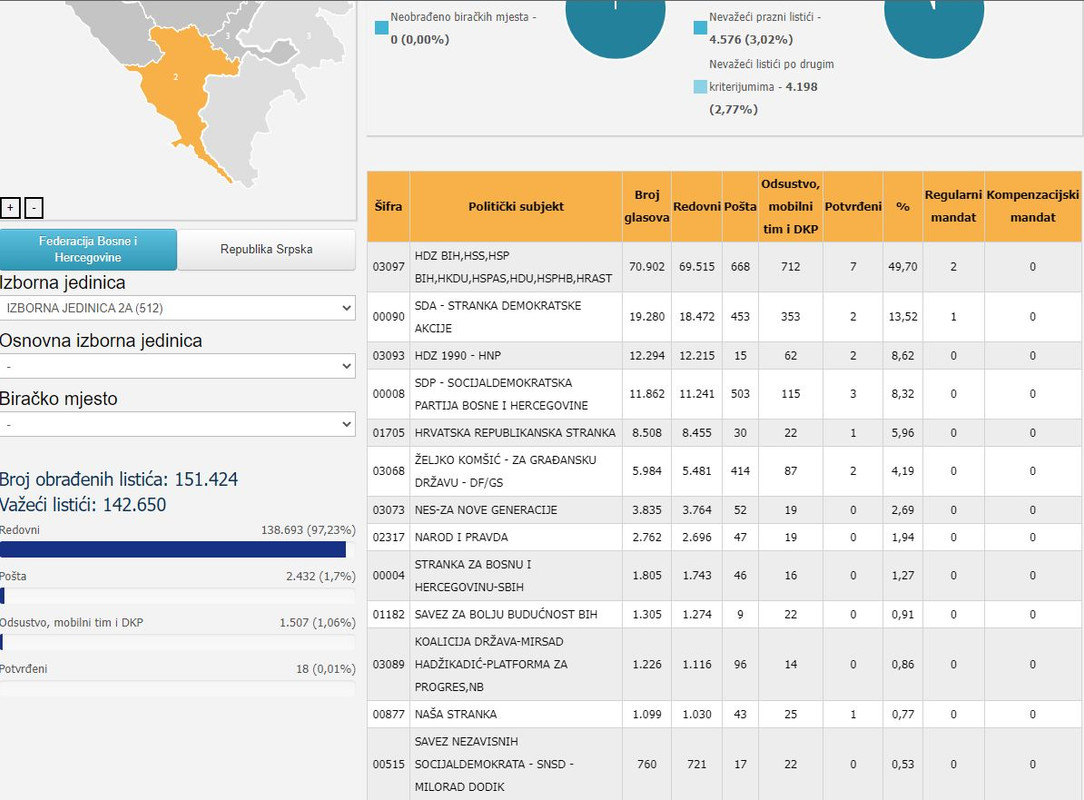The height and width of the screenshot is (800, 1084).
Task: Click the 18 (0,01%) Potvrđeni value
Action: click(326, 669)
